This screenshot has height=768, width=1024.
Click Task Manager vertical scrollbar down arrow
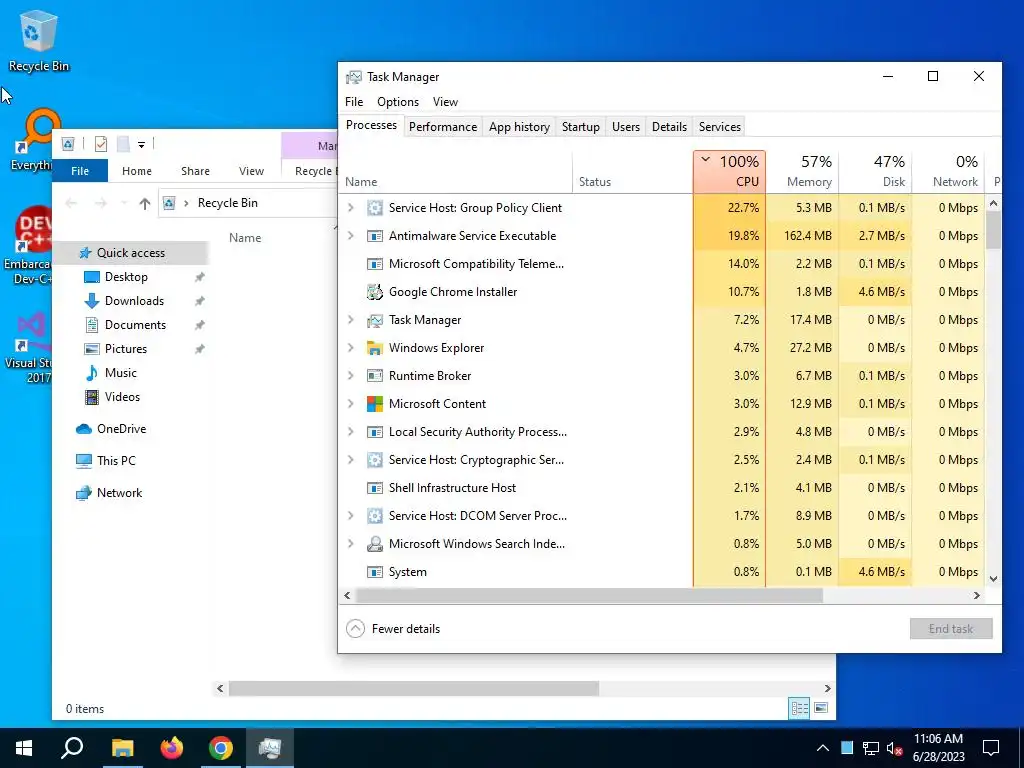993,579
